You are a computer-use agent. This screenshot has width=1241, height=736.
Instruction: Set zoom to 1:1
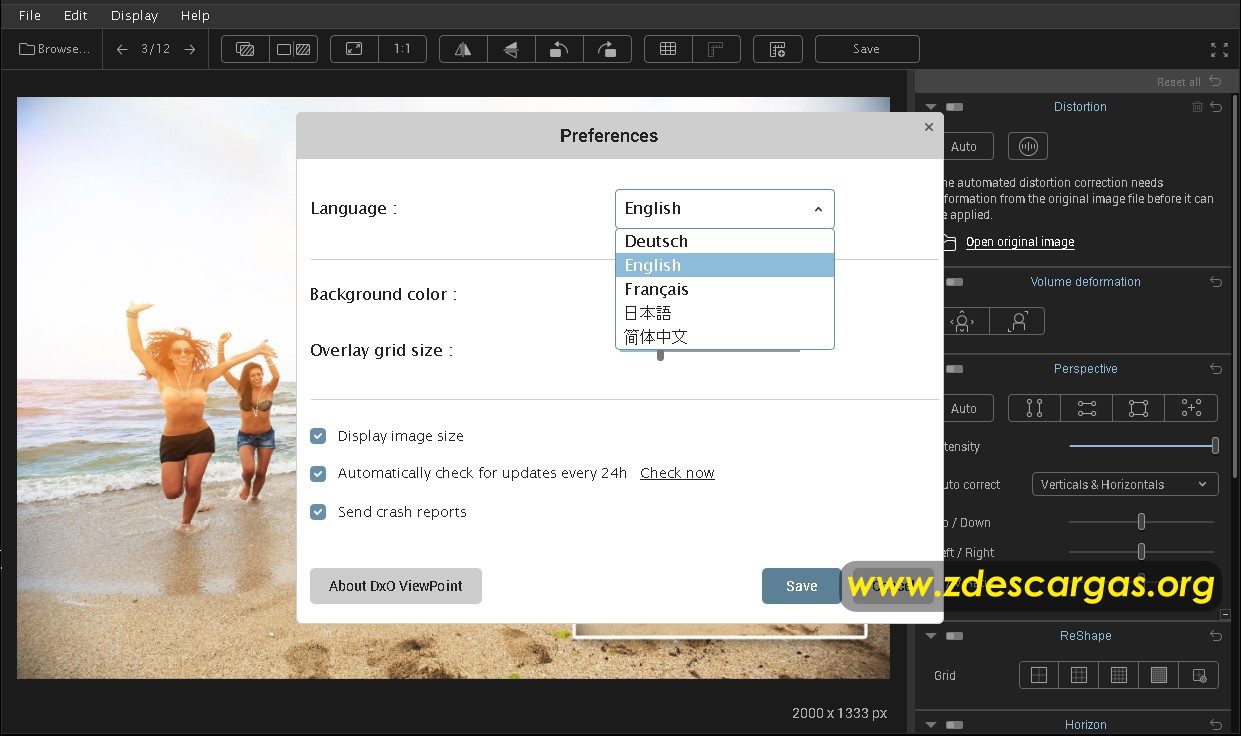pyautogui.click(x=402, y=49)
